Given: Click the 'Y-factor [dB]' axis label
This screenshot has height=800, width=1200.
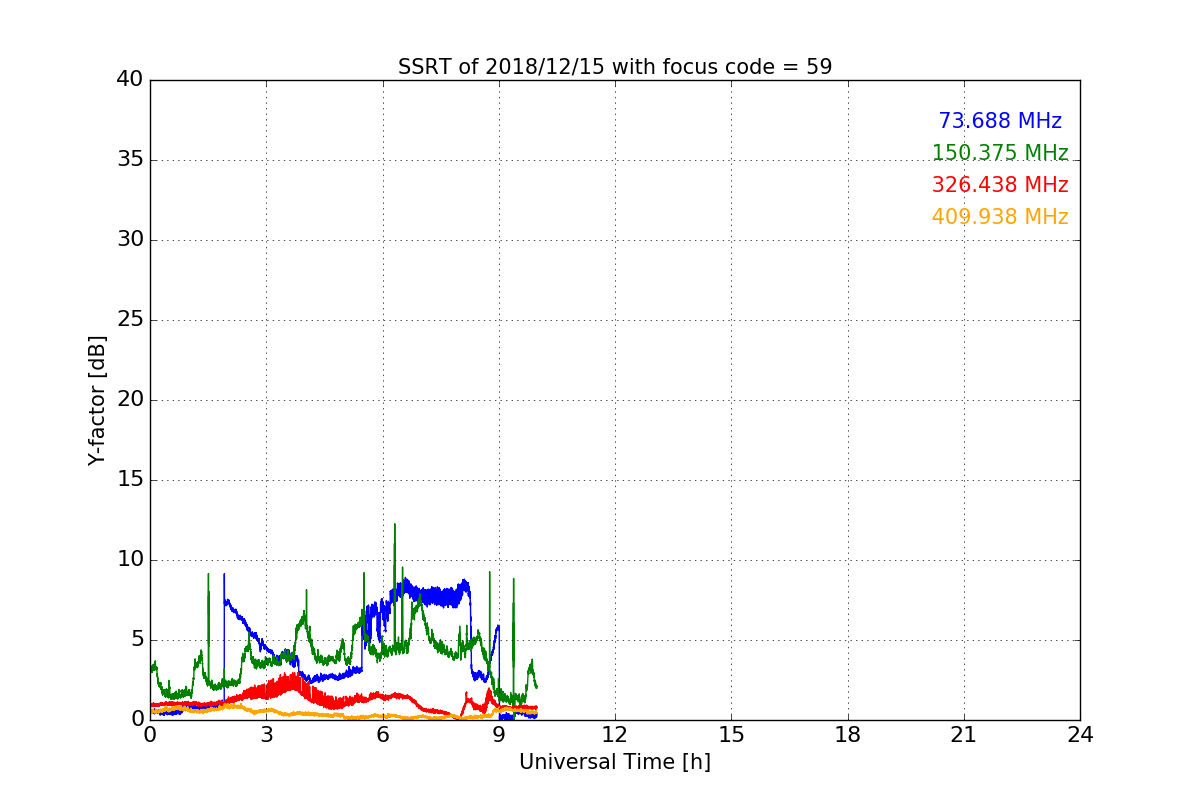Looking at the screenshot, I should click(97, 400).
